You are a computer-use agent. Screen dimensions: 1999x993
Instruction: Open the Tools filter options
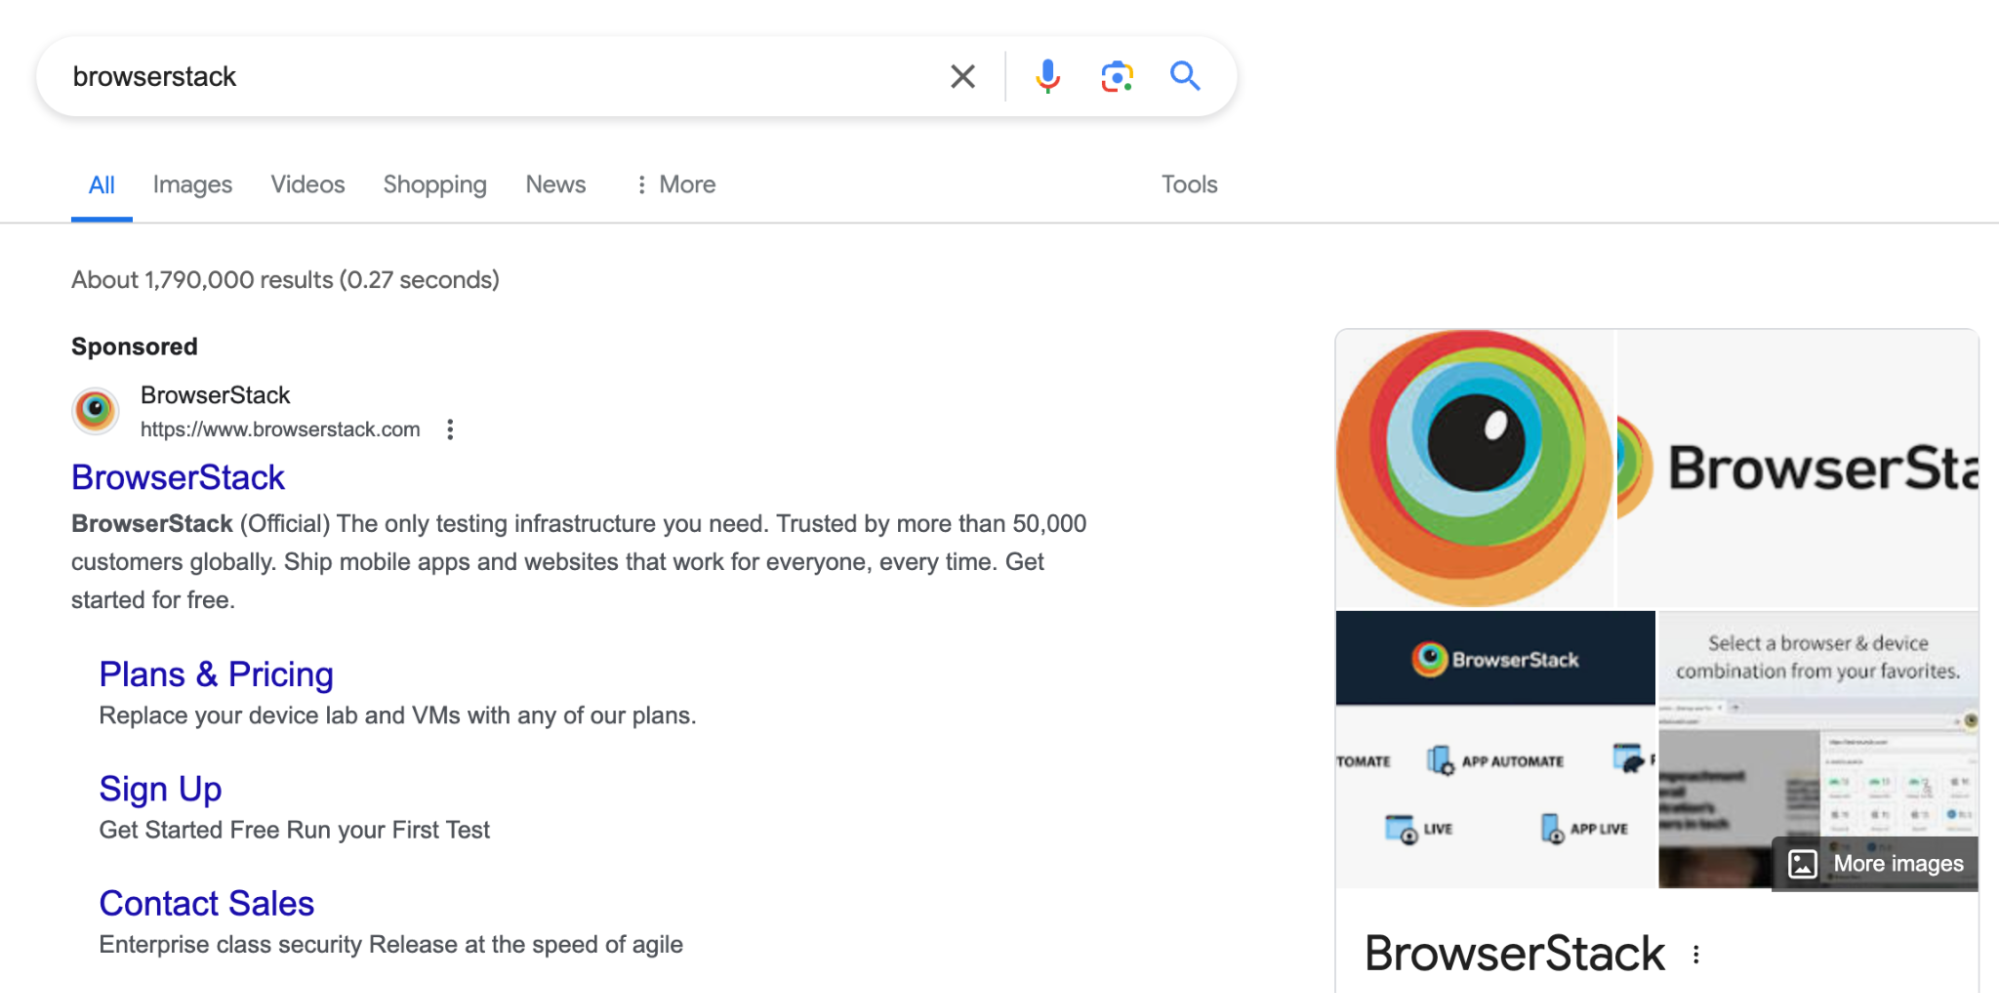(1189, 185)
